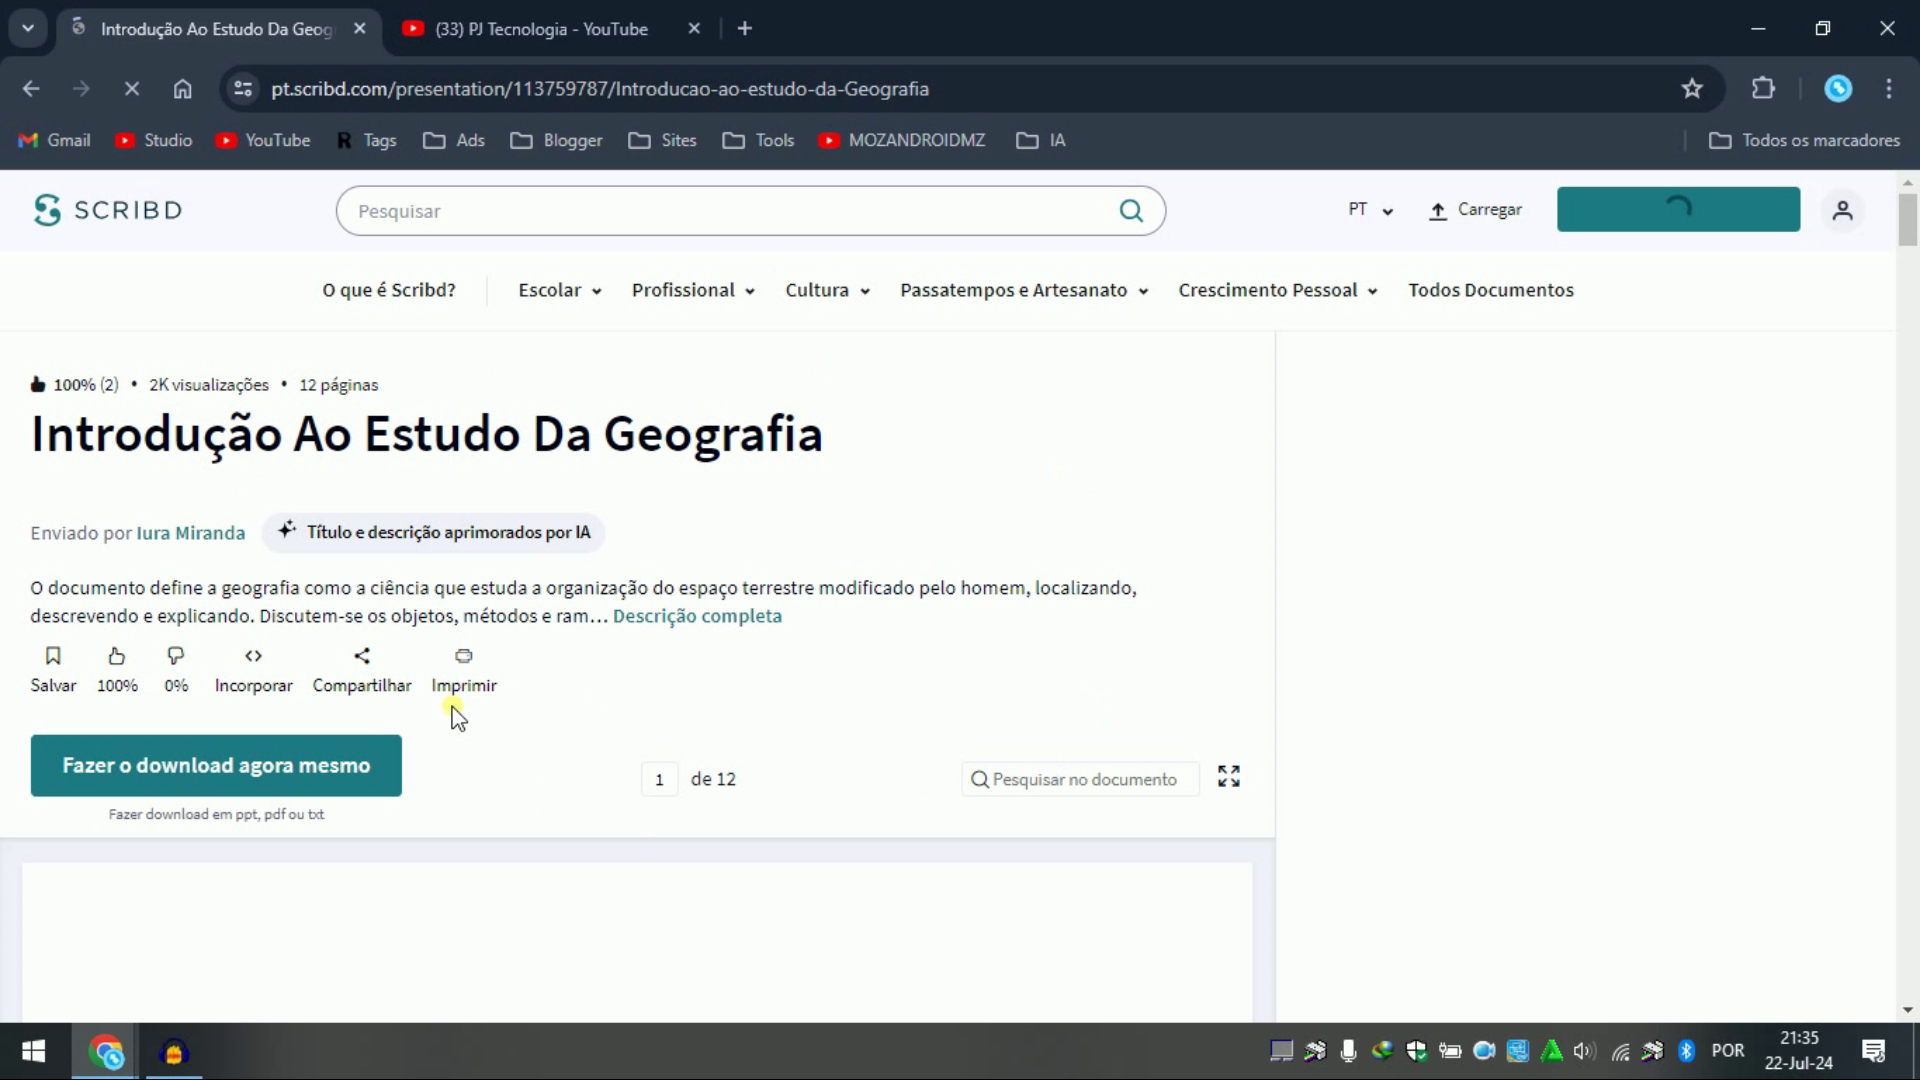
Task: Click the volume speaker icon in system tray
Action: [1585, 1051]
